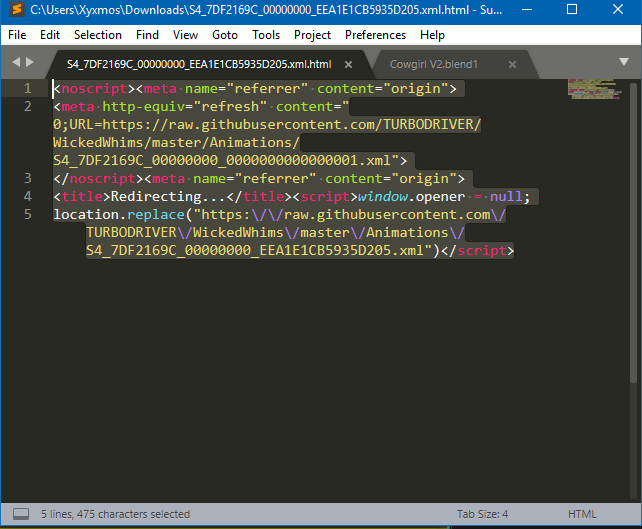The height and width of the screenshot is (529, 642).
Task: Open the Tools menu
Action: 266,35
